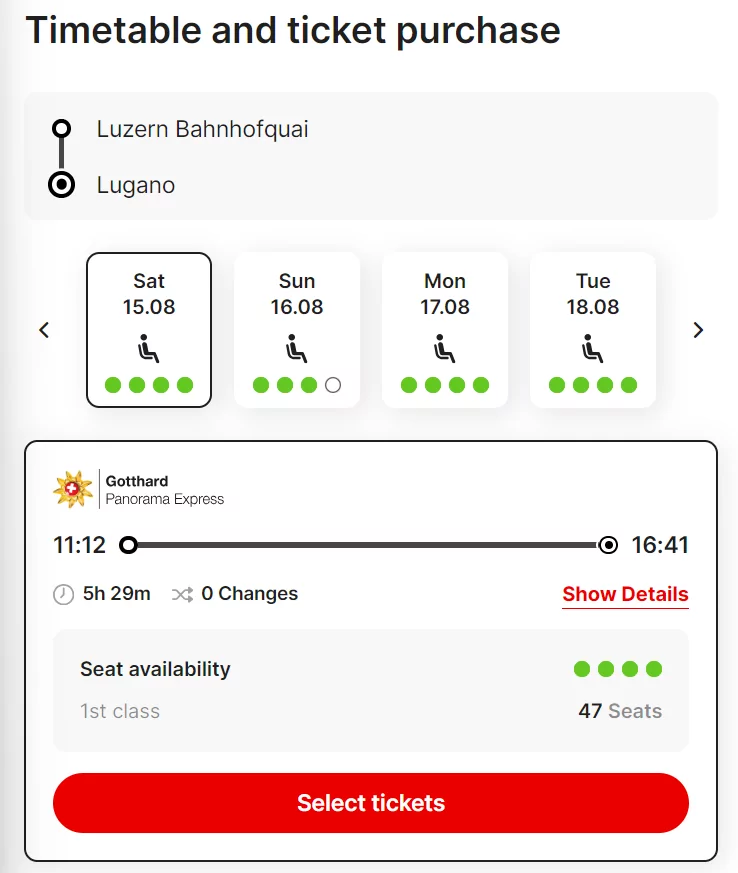Screen dimensions: 738x873
Task: Click the seat icon under Sat 15.08
Action: click(x=149, y=350)
